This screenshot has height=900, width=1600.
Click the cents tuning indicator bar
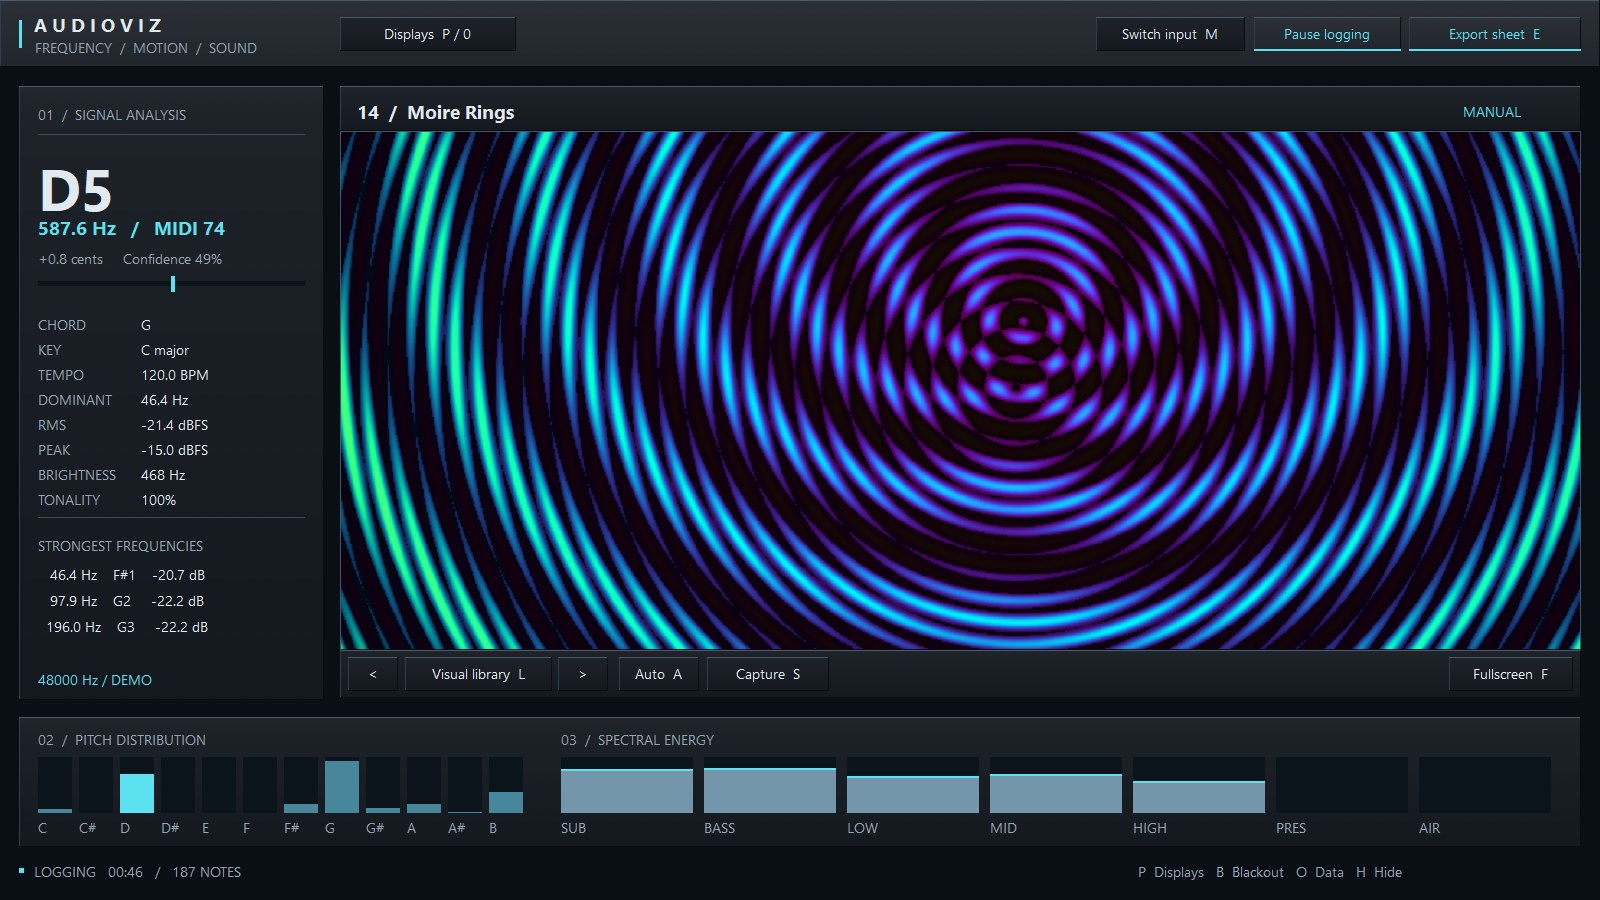click(x=171, y=284)
